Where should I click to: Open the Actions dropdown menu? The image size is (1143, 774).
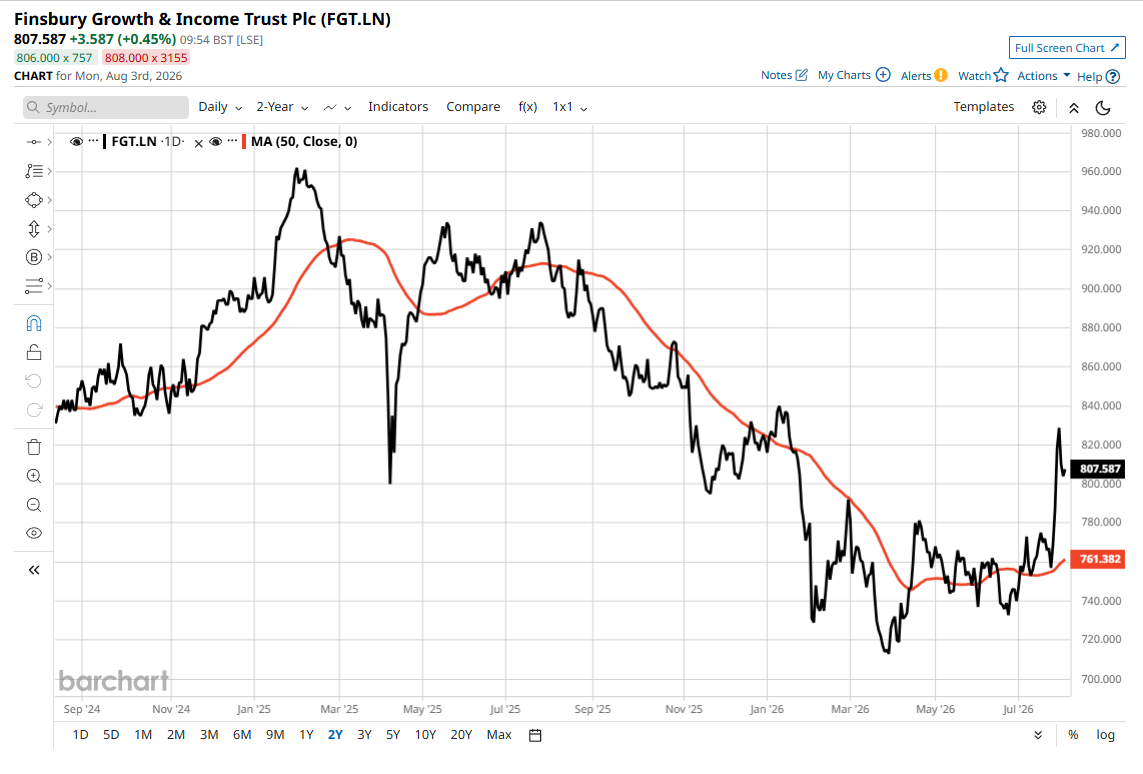[1044, 76]
